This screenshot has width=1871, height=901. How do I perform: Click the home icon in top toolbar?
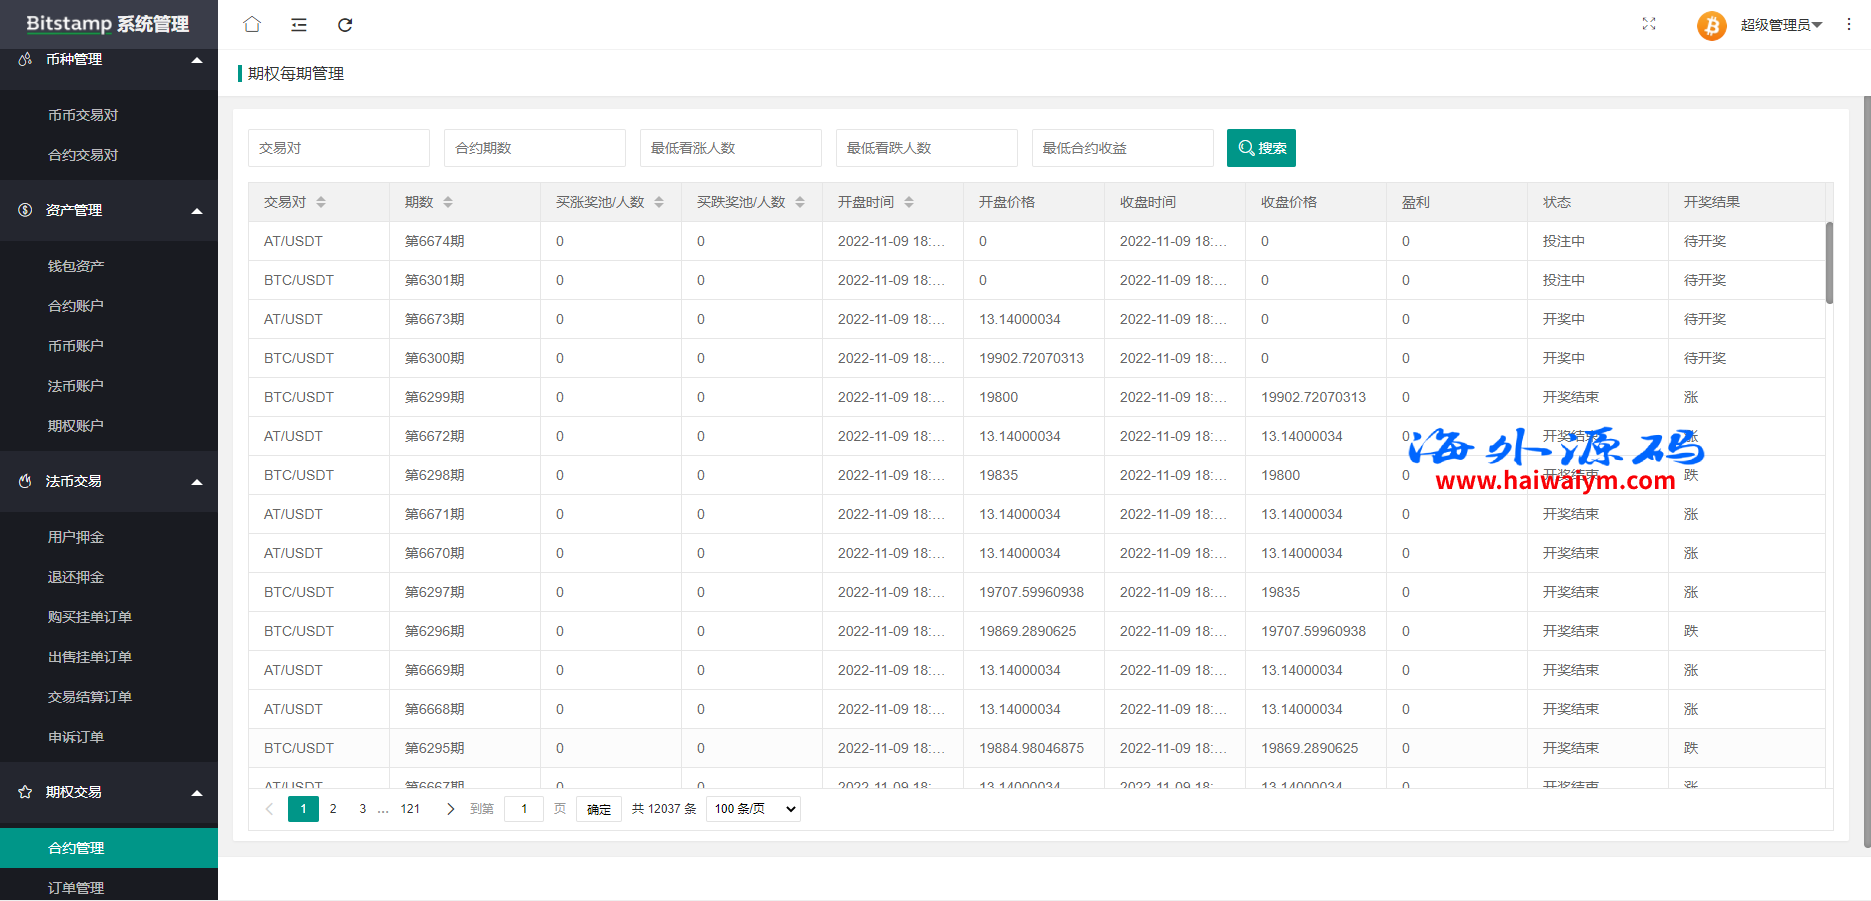pos(252,24)
